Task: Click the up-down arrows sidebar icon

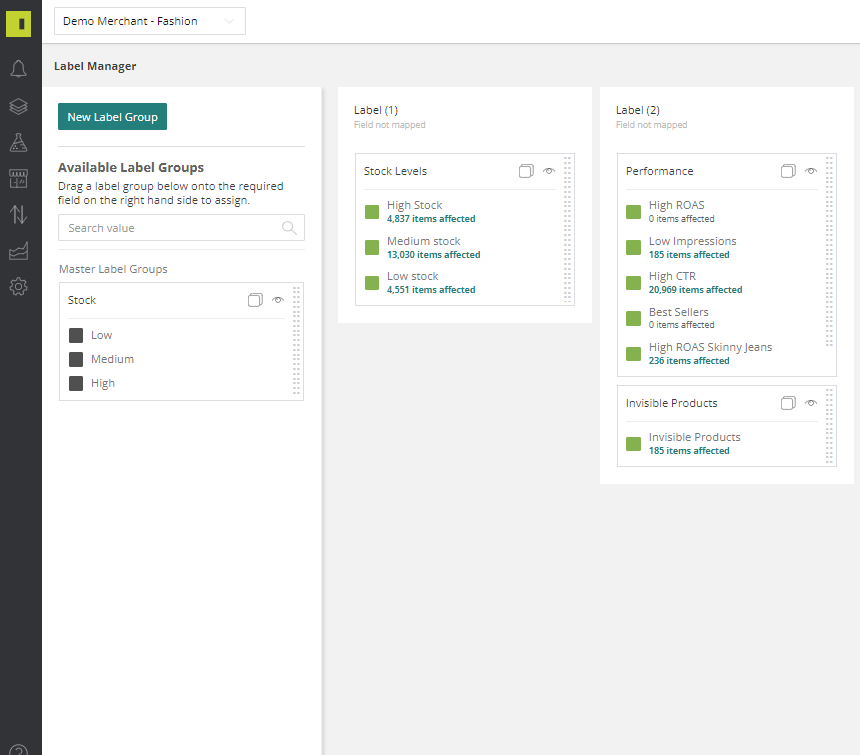Action: coord(19,214)
